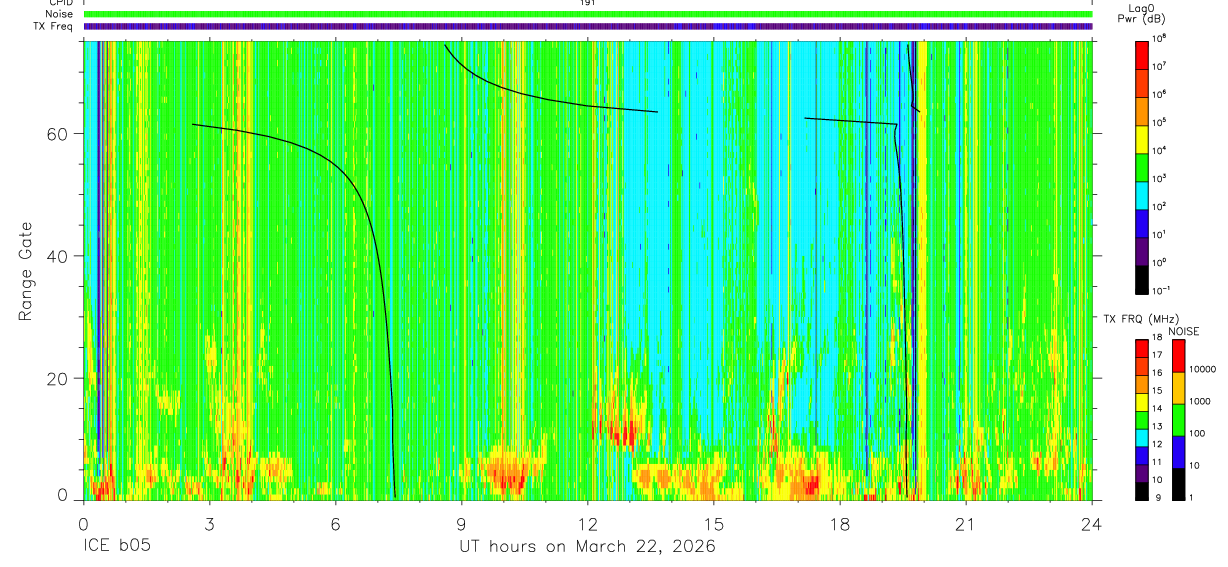
Task: Click the '6' tick on the UT hours axis
Action: coord(336,524)
